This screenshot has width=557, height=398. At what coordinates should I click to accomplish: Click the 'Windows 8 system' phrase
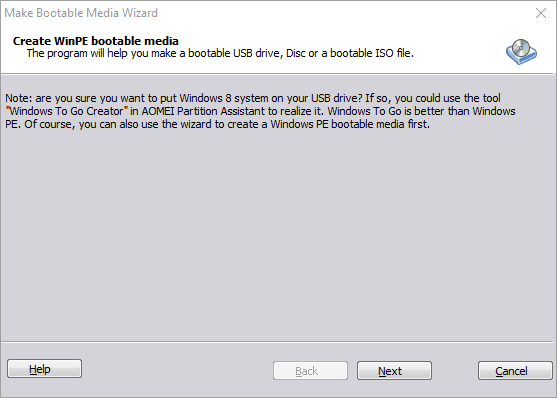point(223,98)
